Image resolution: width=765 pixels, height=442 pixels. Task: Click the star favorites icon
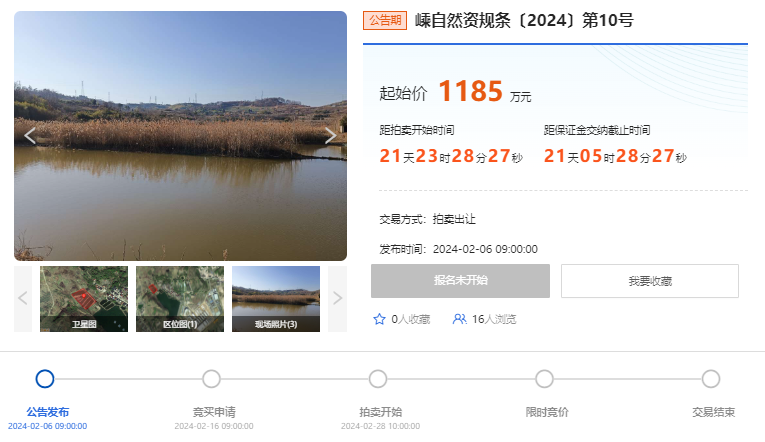(379, 319)
